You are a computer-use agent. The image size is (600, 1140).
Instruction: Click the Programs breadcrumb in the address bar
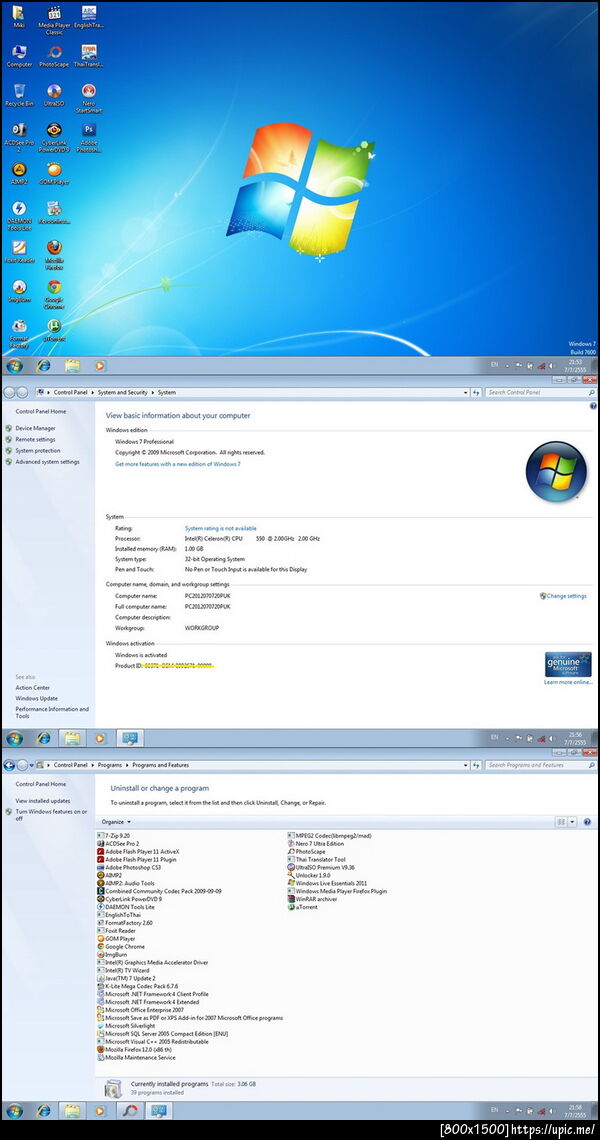(110, 765)
